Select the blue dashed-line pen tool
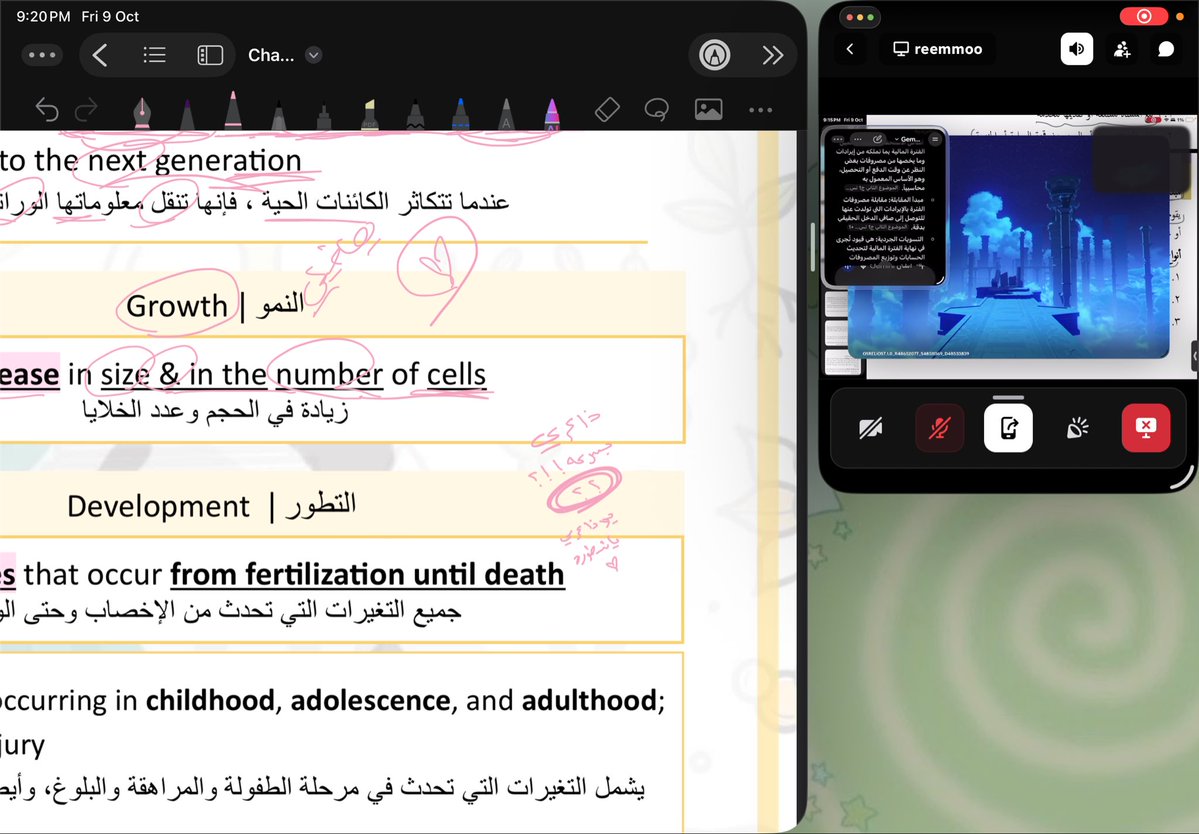The height and width of the screenshot is (834, 1199). coord(460,114)
